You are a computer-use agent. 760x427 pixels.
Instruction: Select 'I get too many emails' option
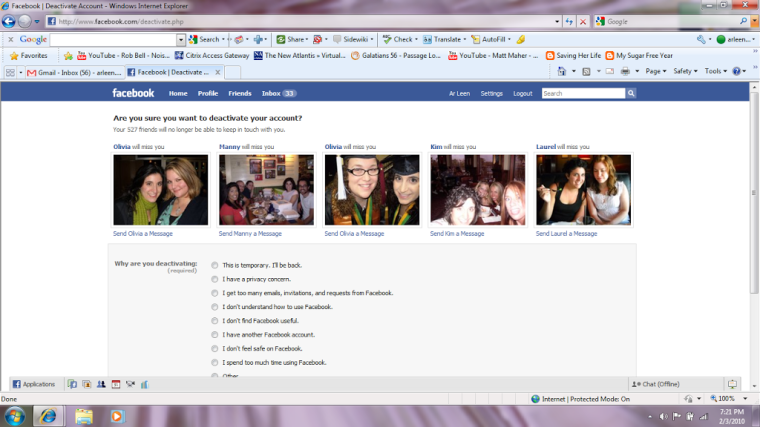tap(214, 293)
